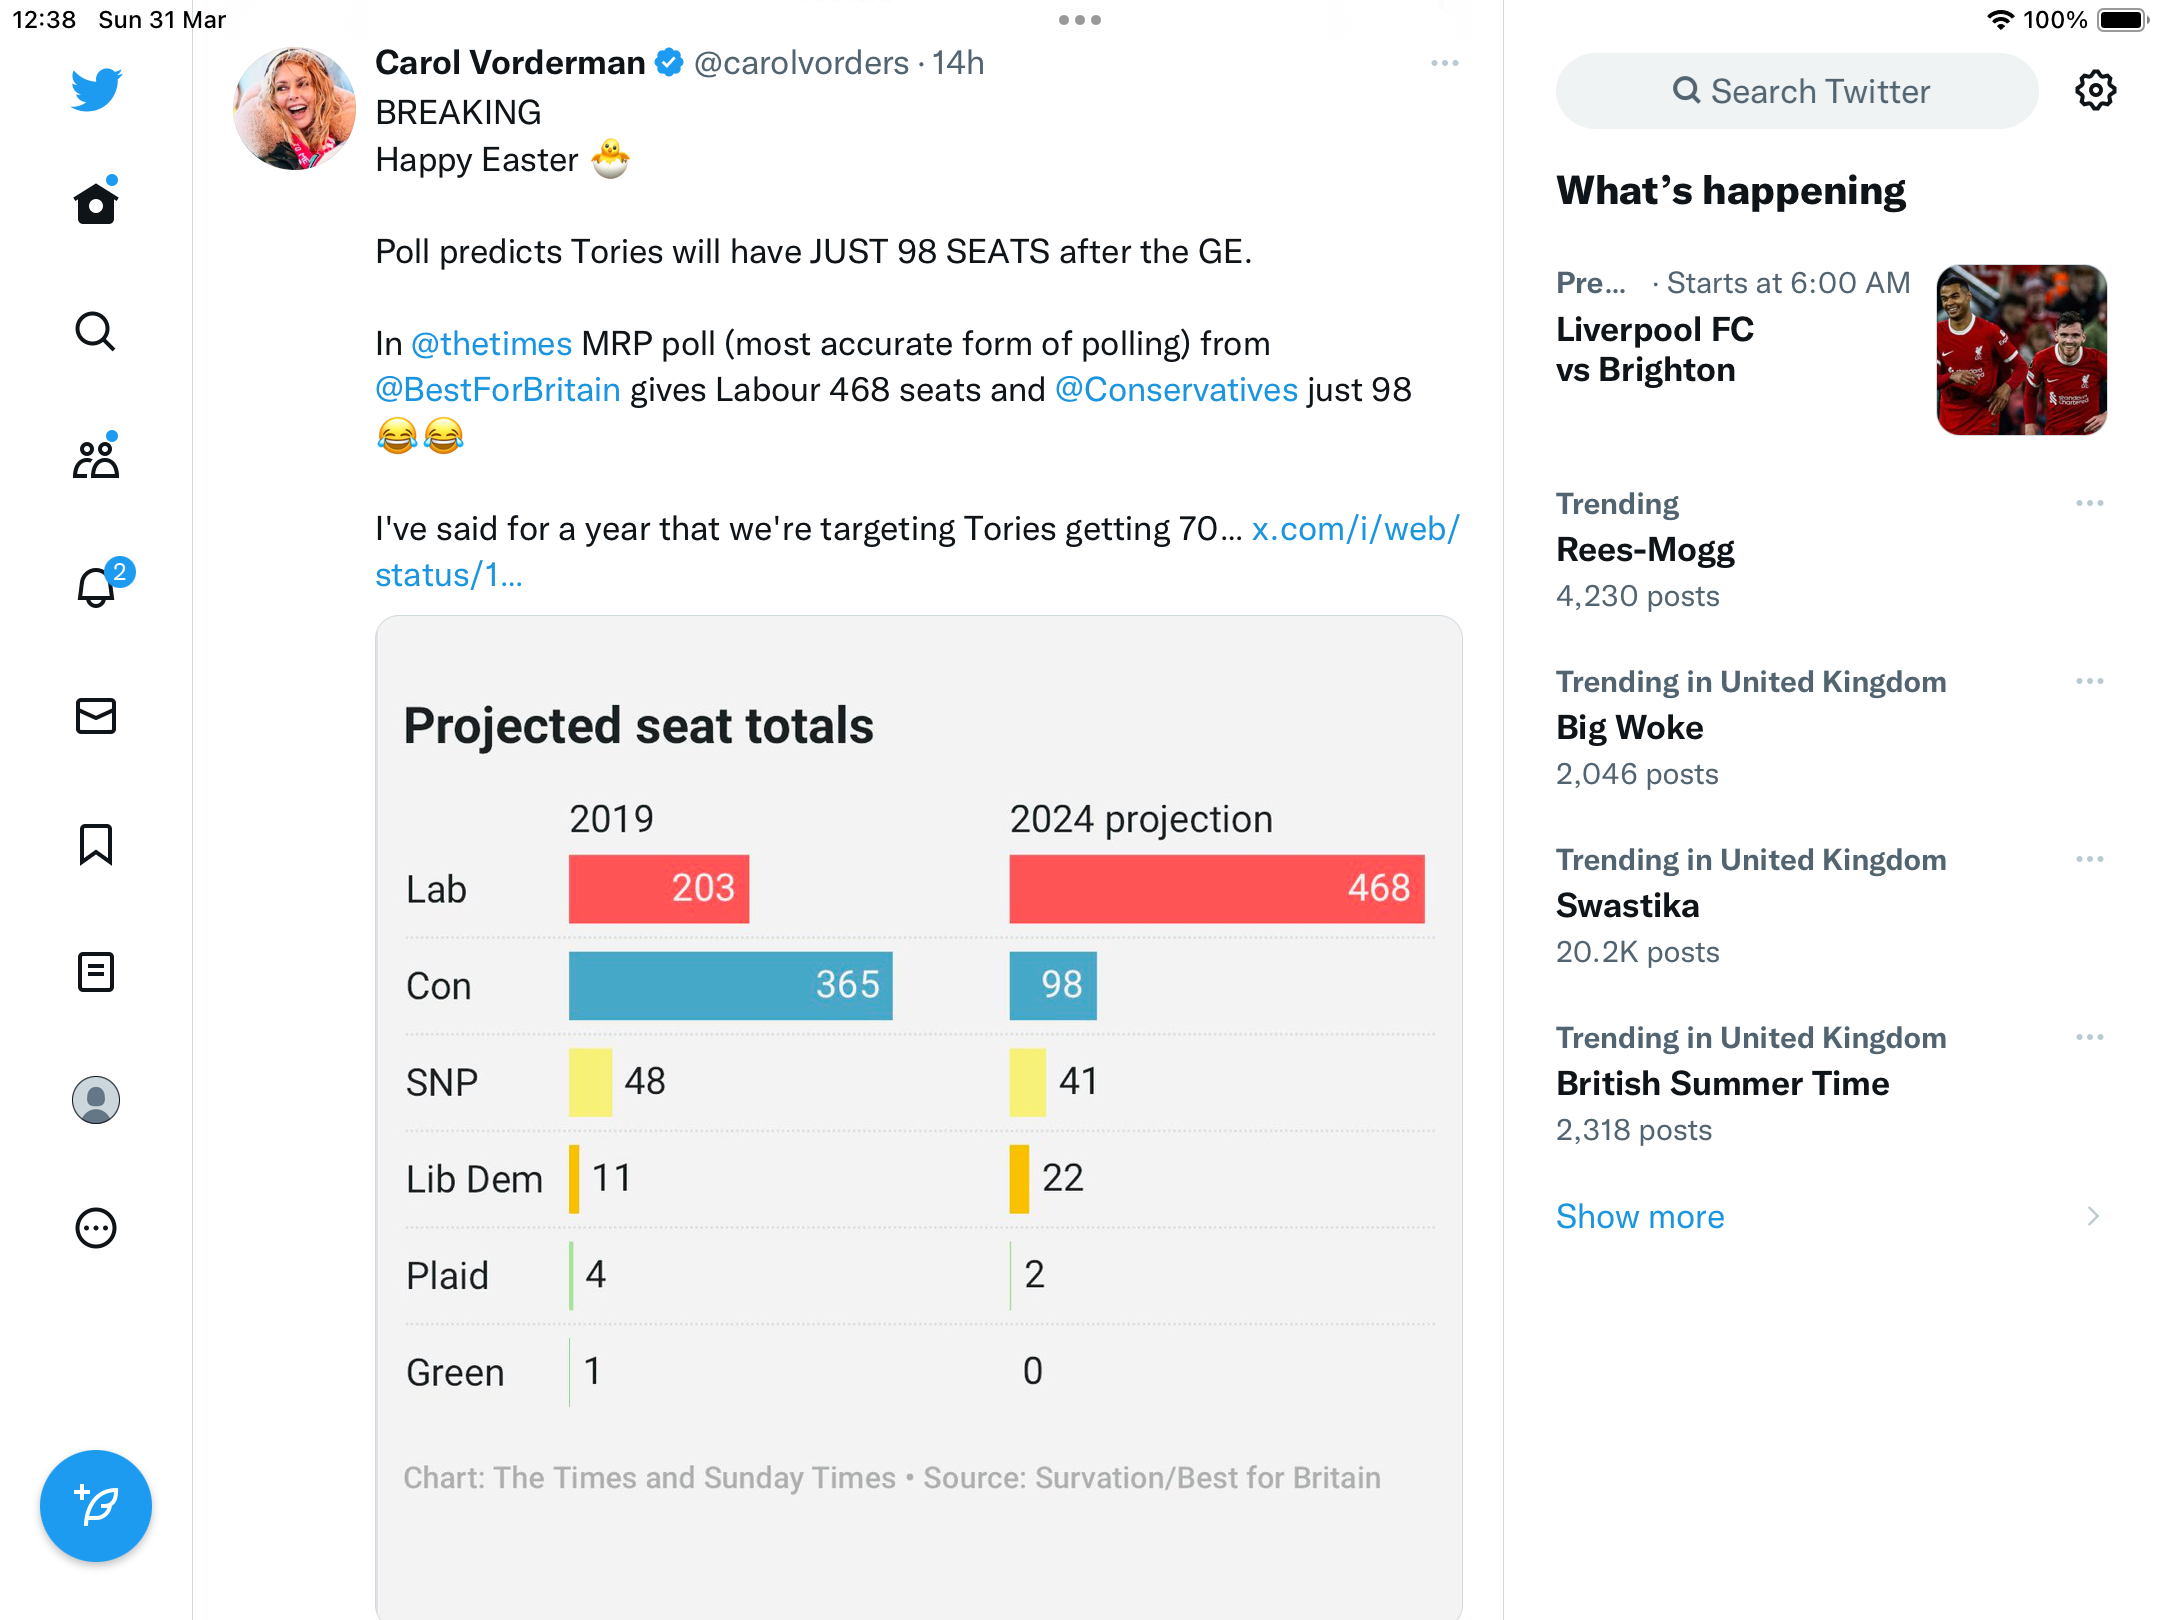Open the Home feed icon
Image resolution: width=2160 pixels, height=1620 pixels.
96,203
